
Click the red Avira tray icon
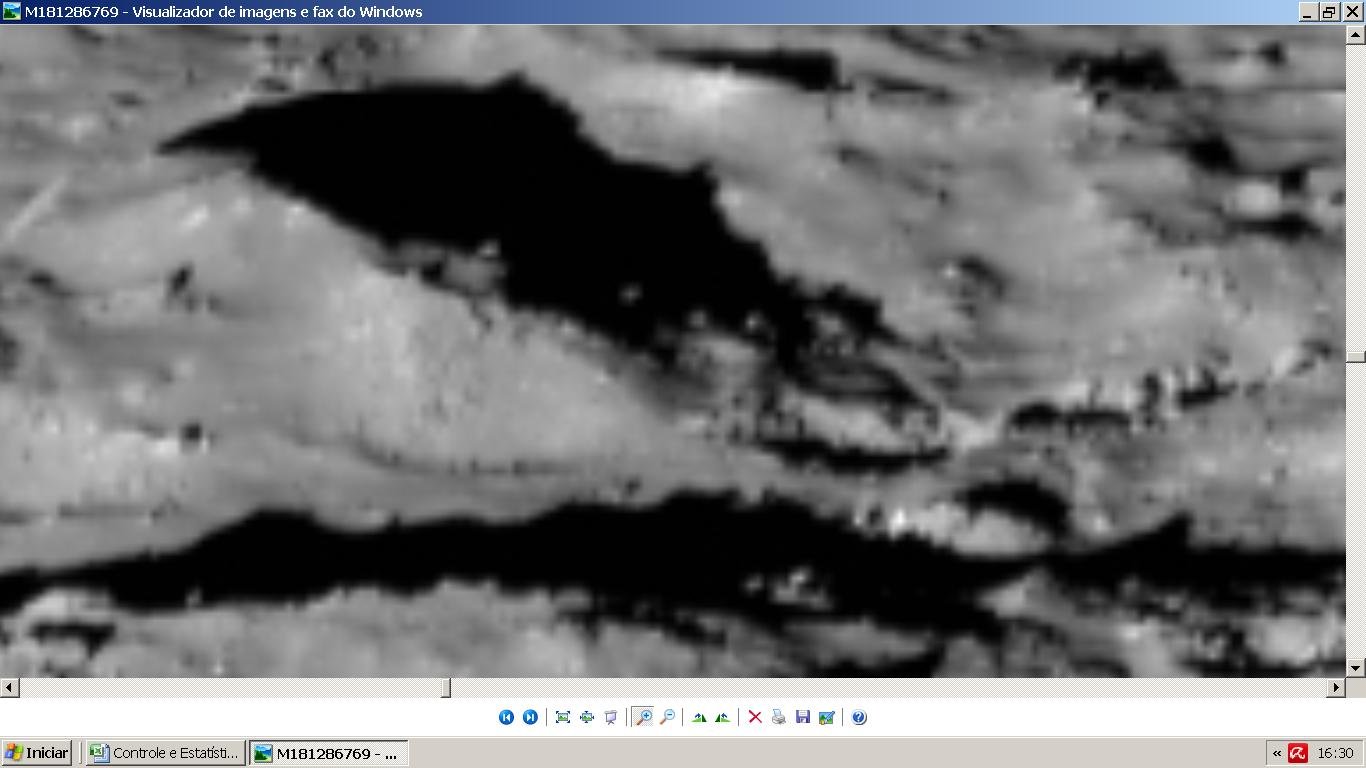(x=1298, y=753)
